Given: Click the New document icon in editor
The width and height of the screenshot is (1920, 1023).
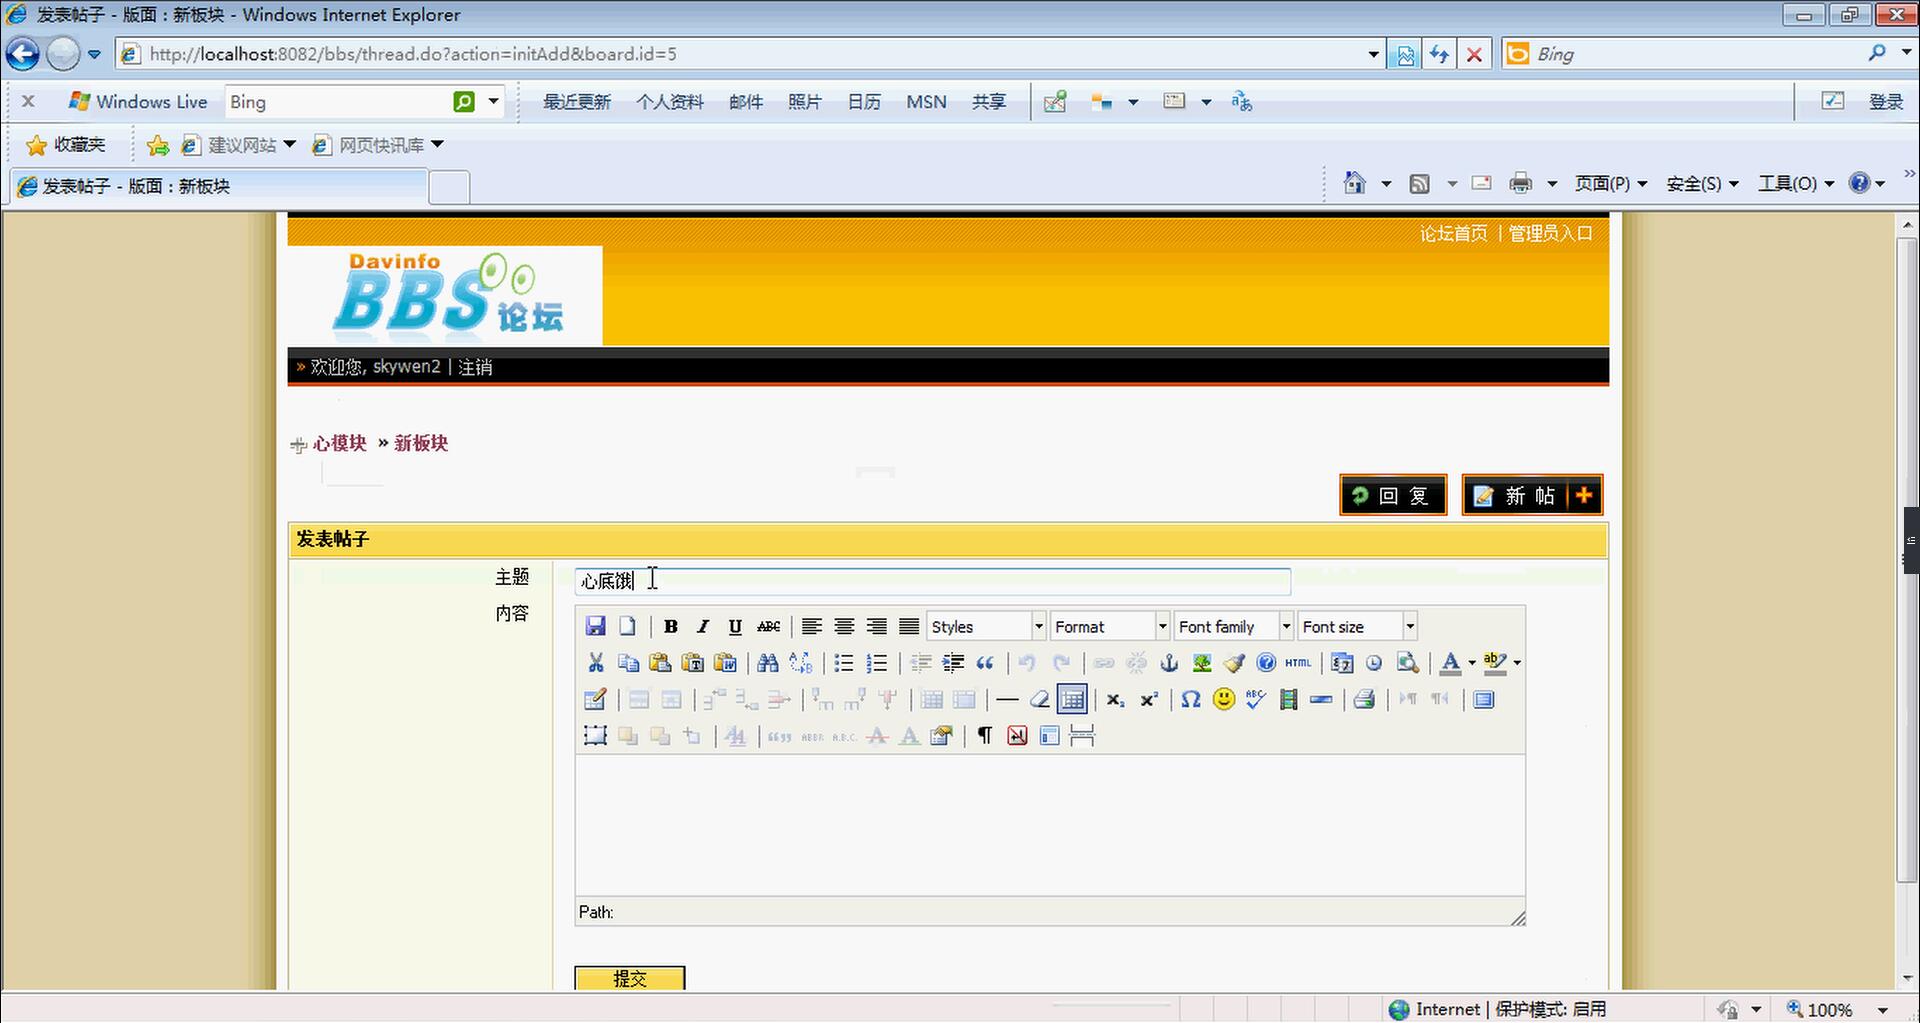Looking at the screenshot, I should [627, 626].
